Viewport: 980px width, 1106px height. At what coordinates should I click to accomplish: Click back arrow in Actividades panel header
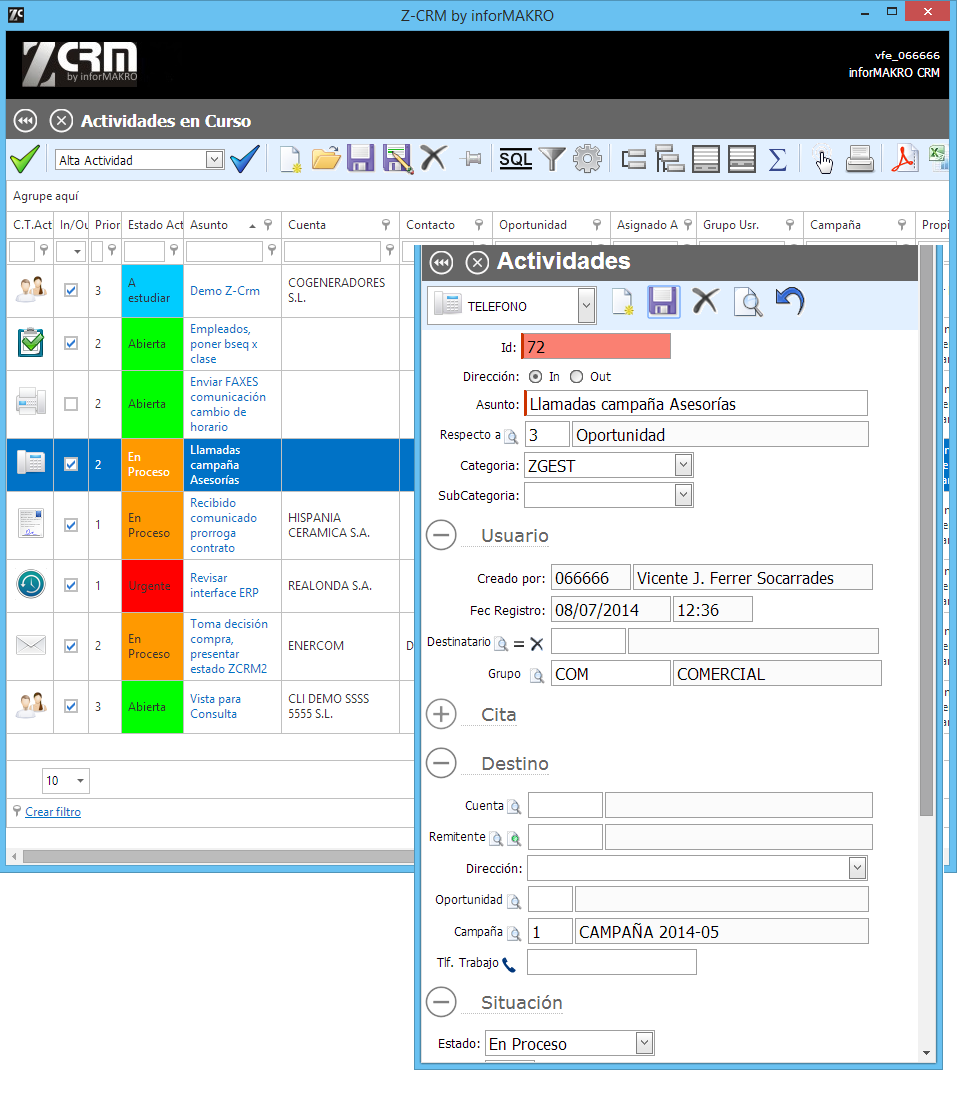point(442,262)
